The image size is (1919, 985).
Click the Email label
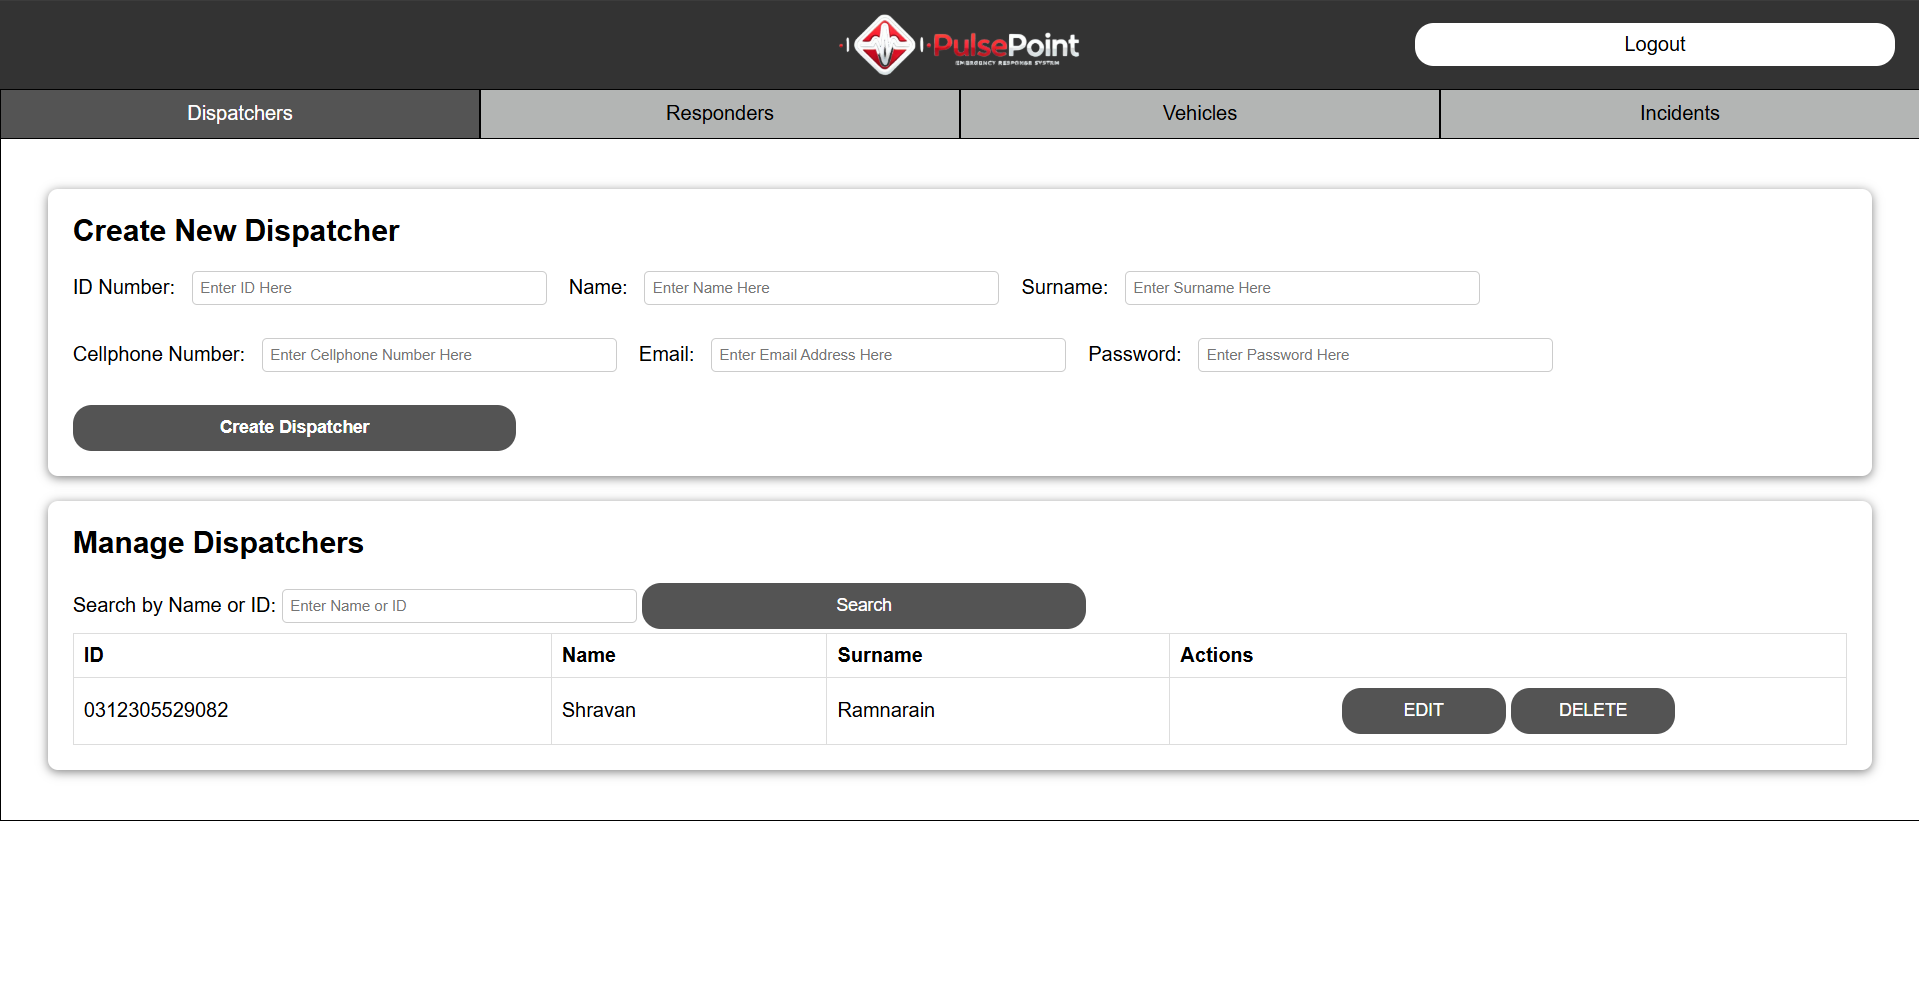[x=667, y=355]
